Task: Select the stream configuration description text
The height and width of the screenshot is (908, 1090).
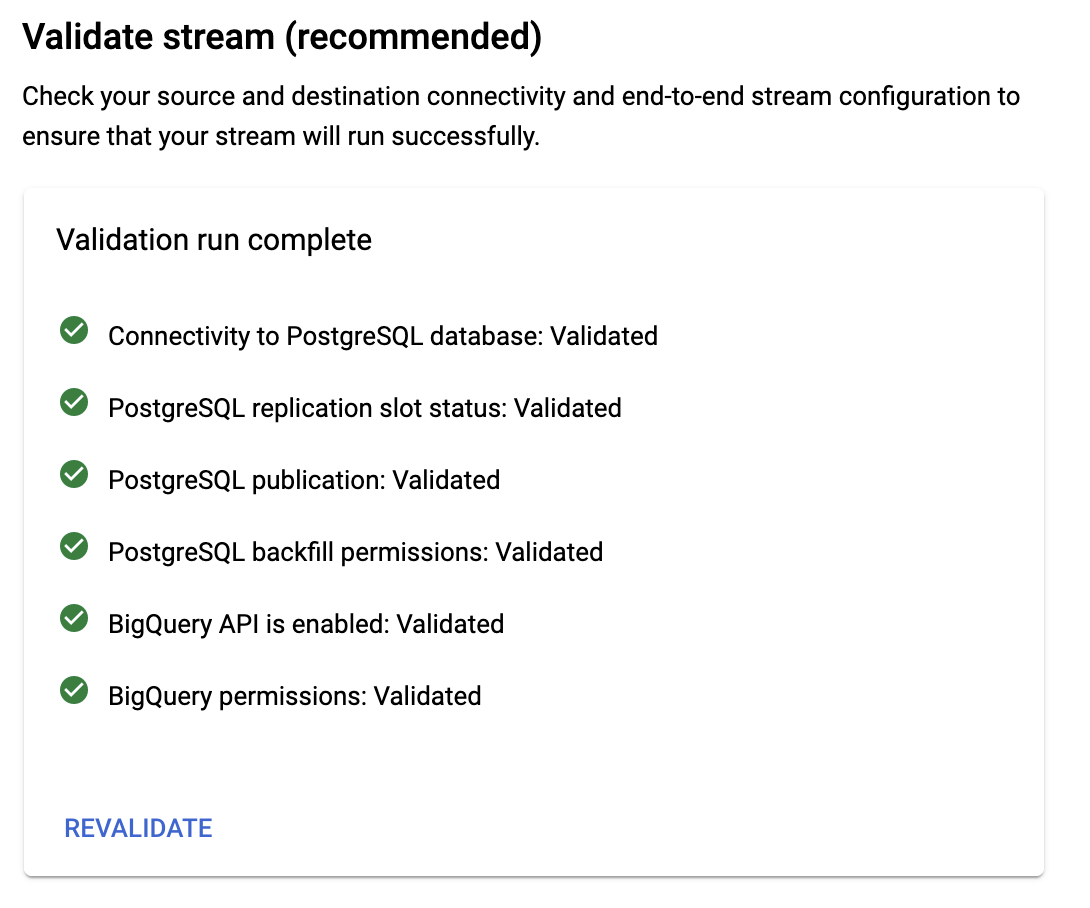Action: coord(520,115)
